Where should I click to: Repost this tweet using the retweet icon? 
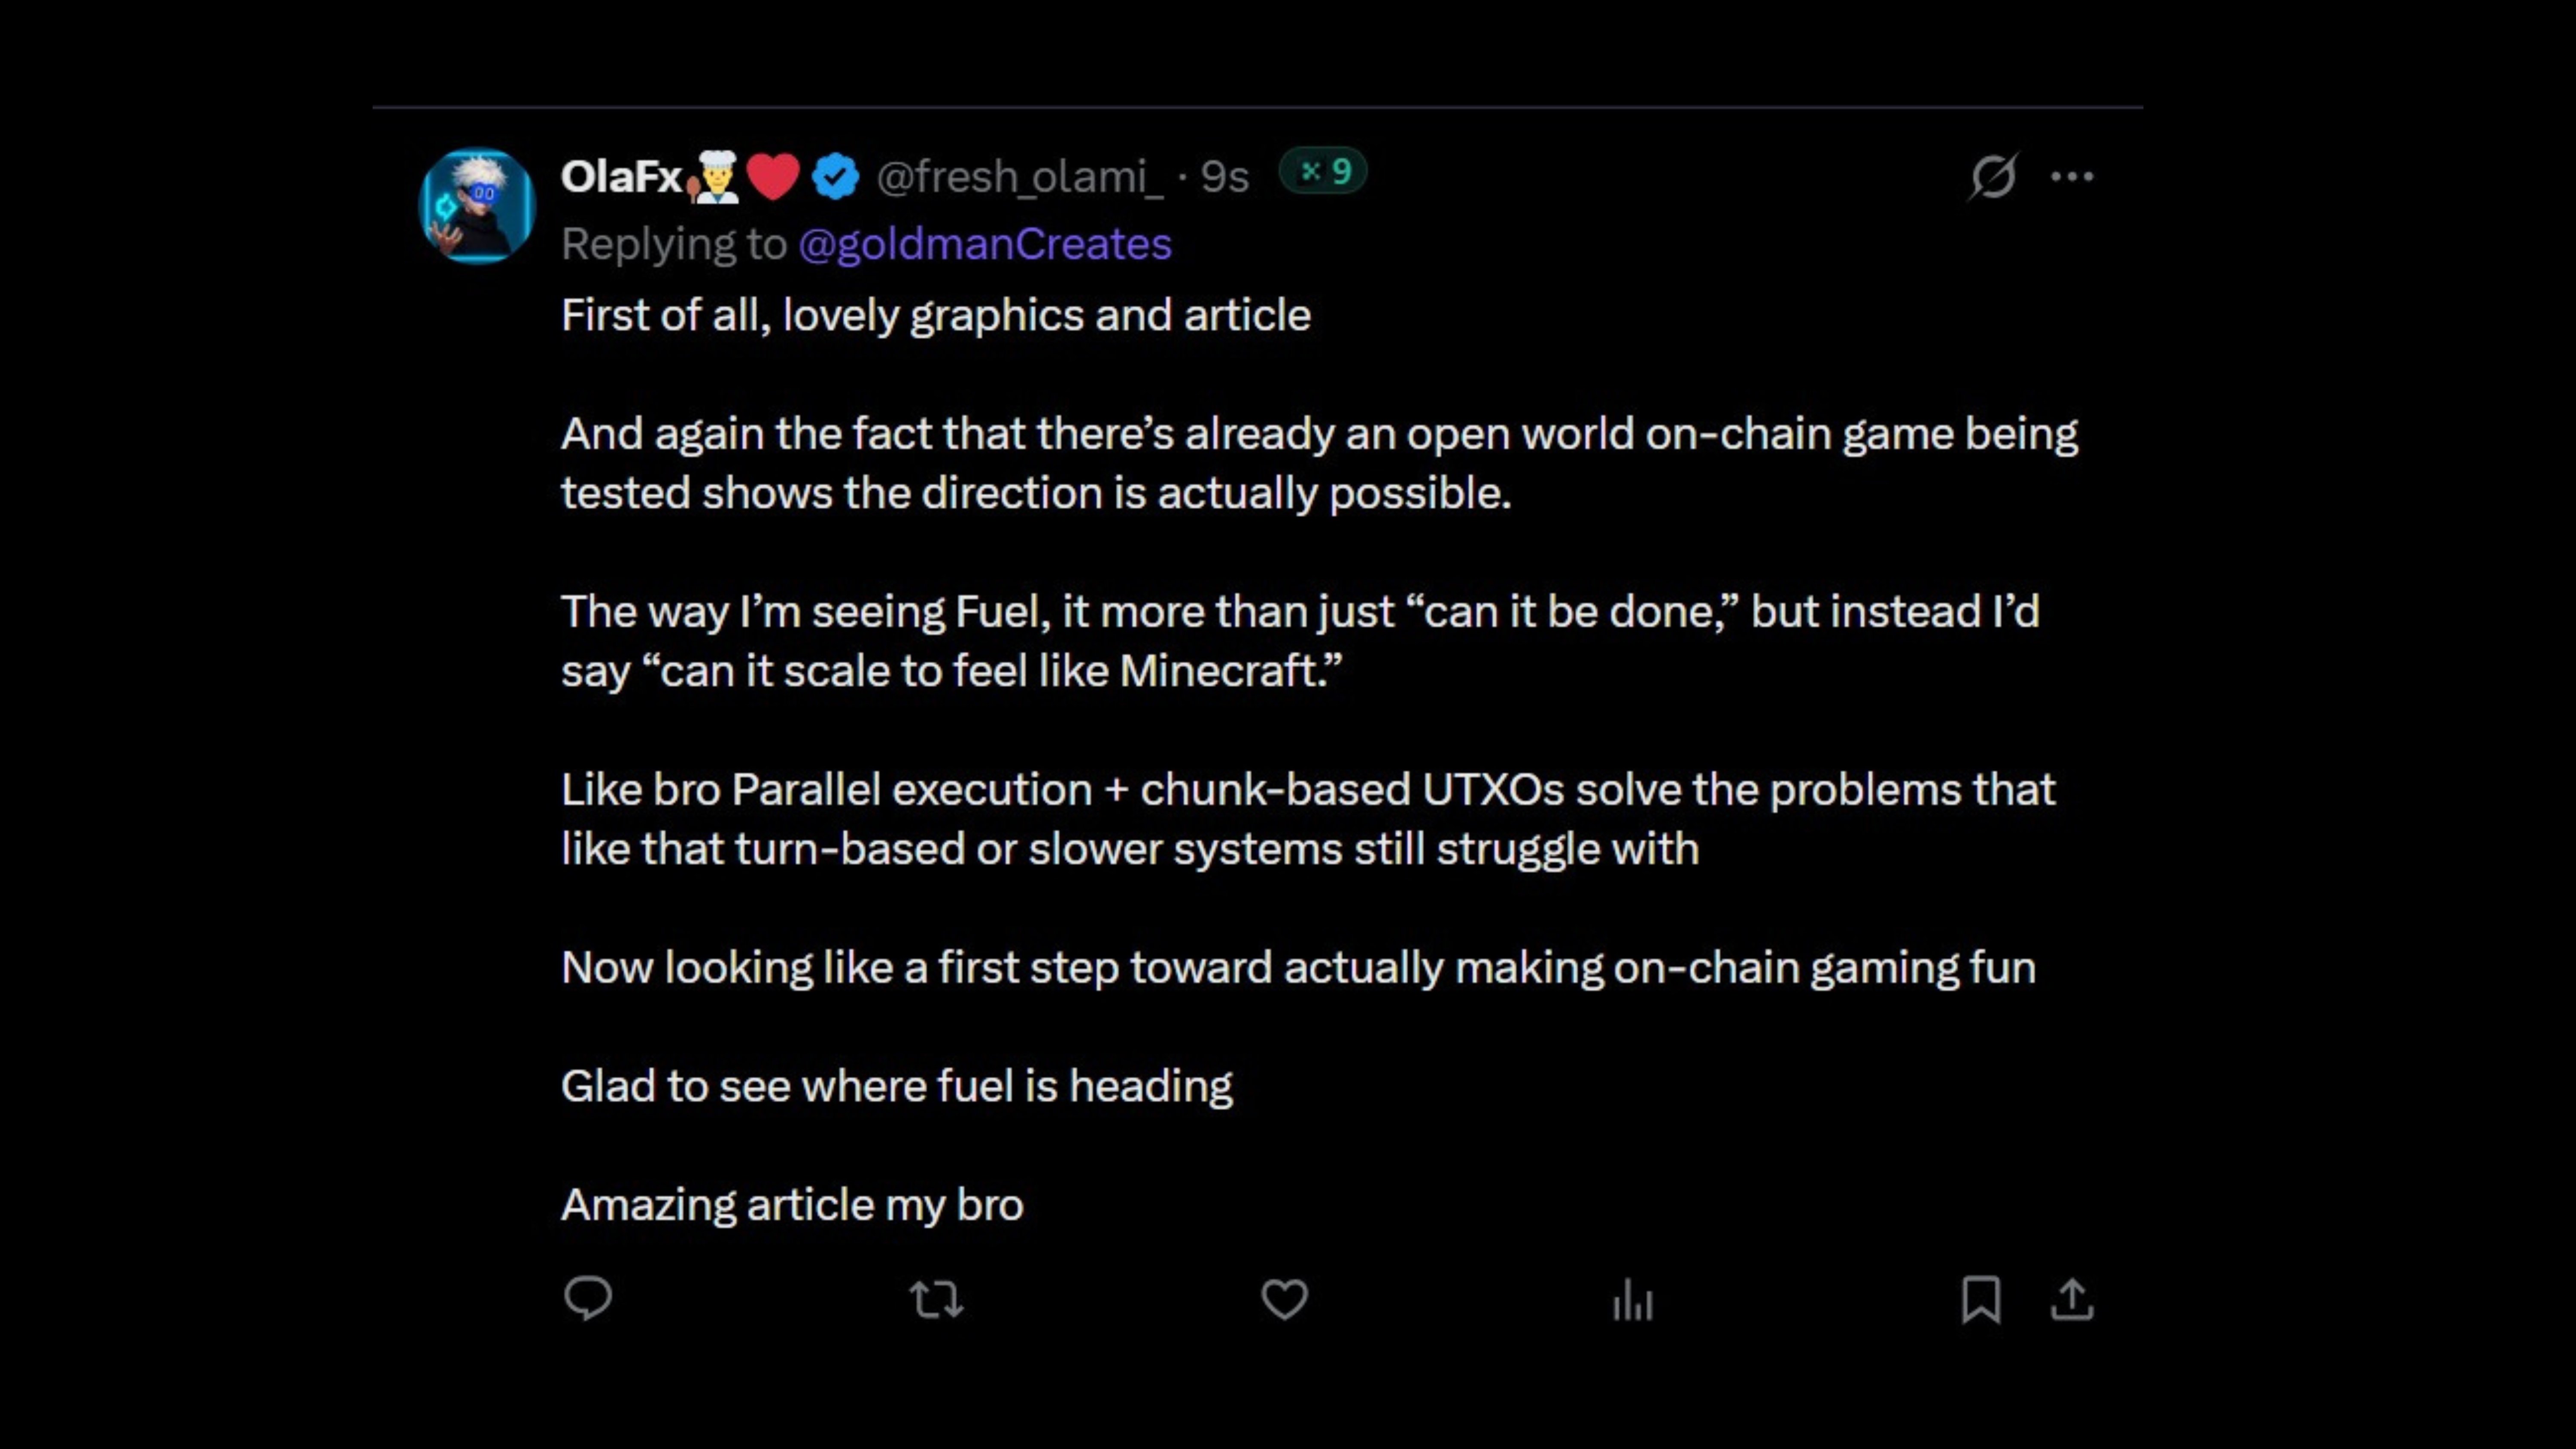[x=936, y=1300]
